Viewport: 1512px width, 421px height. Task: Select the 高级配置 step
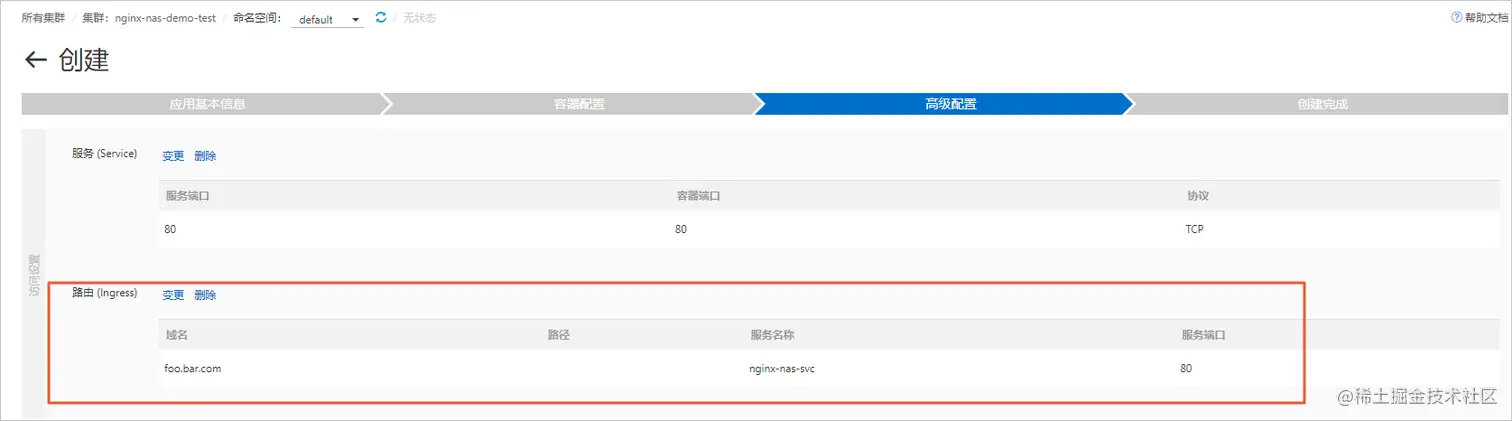(x=950, y=104)
